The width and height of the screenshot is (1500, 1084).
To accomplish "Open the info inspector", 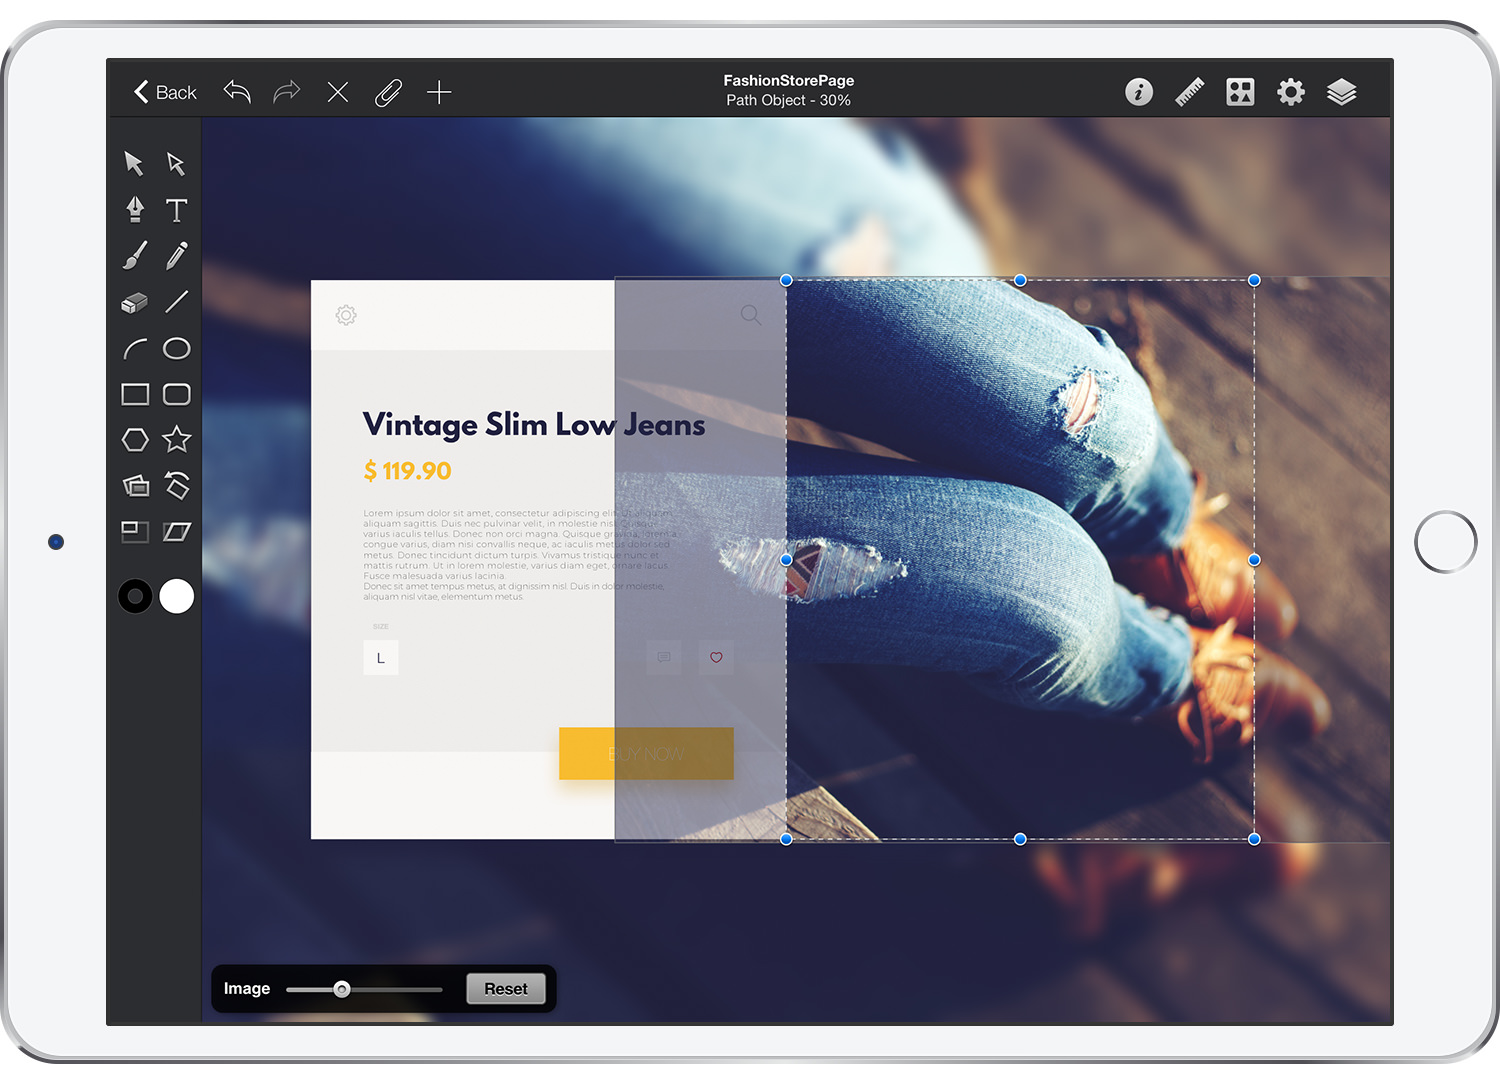I will [1139, 92].
